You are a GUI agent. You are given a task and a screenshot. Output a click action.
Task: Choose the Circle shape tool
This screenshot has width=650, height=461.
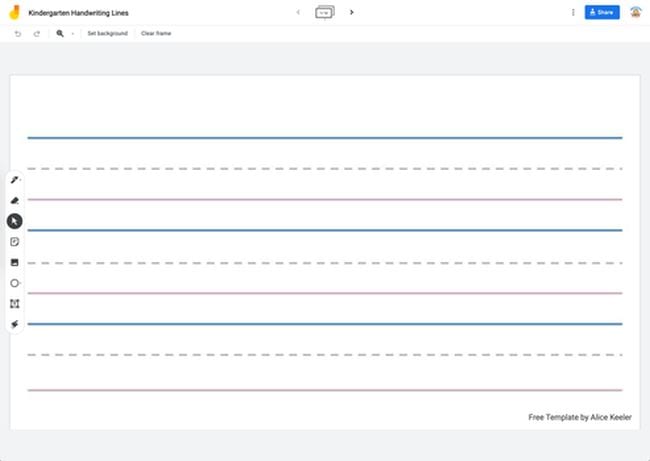pos(15,283)
